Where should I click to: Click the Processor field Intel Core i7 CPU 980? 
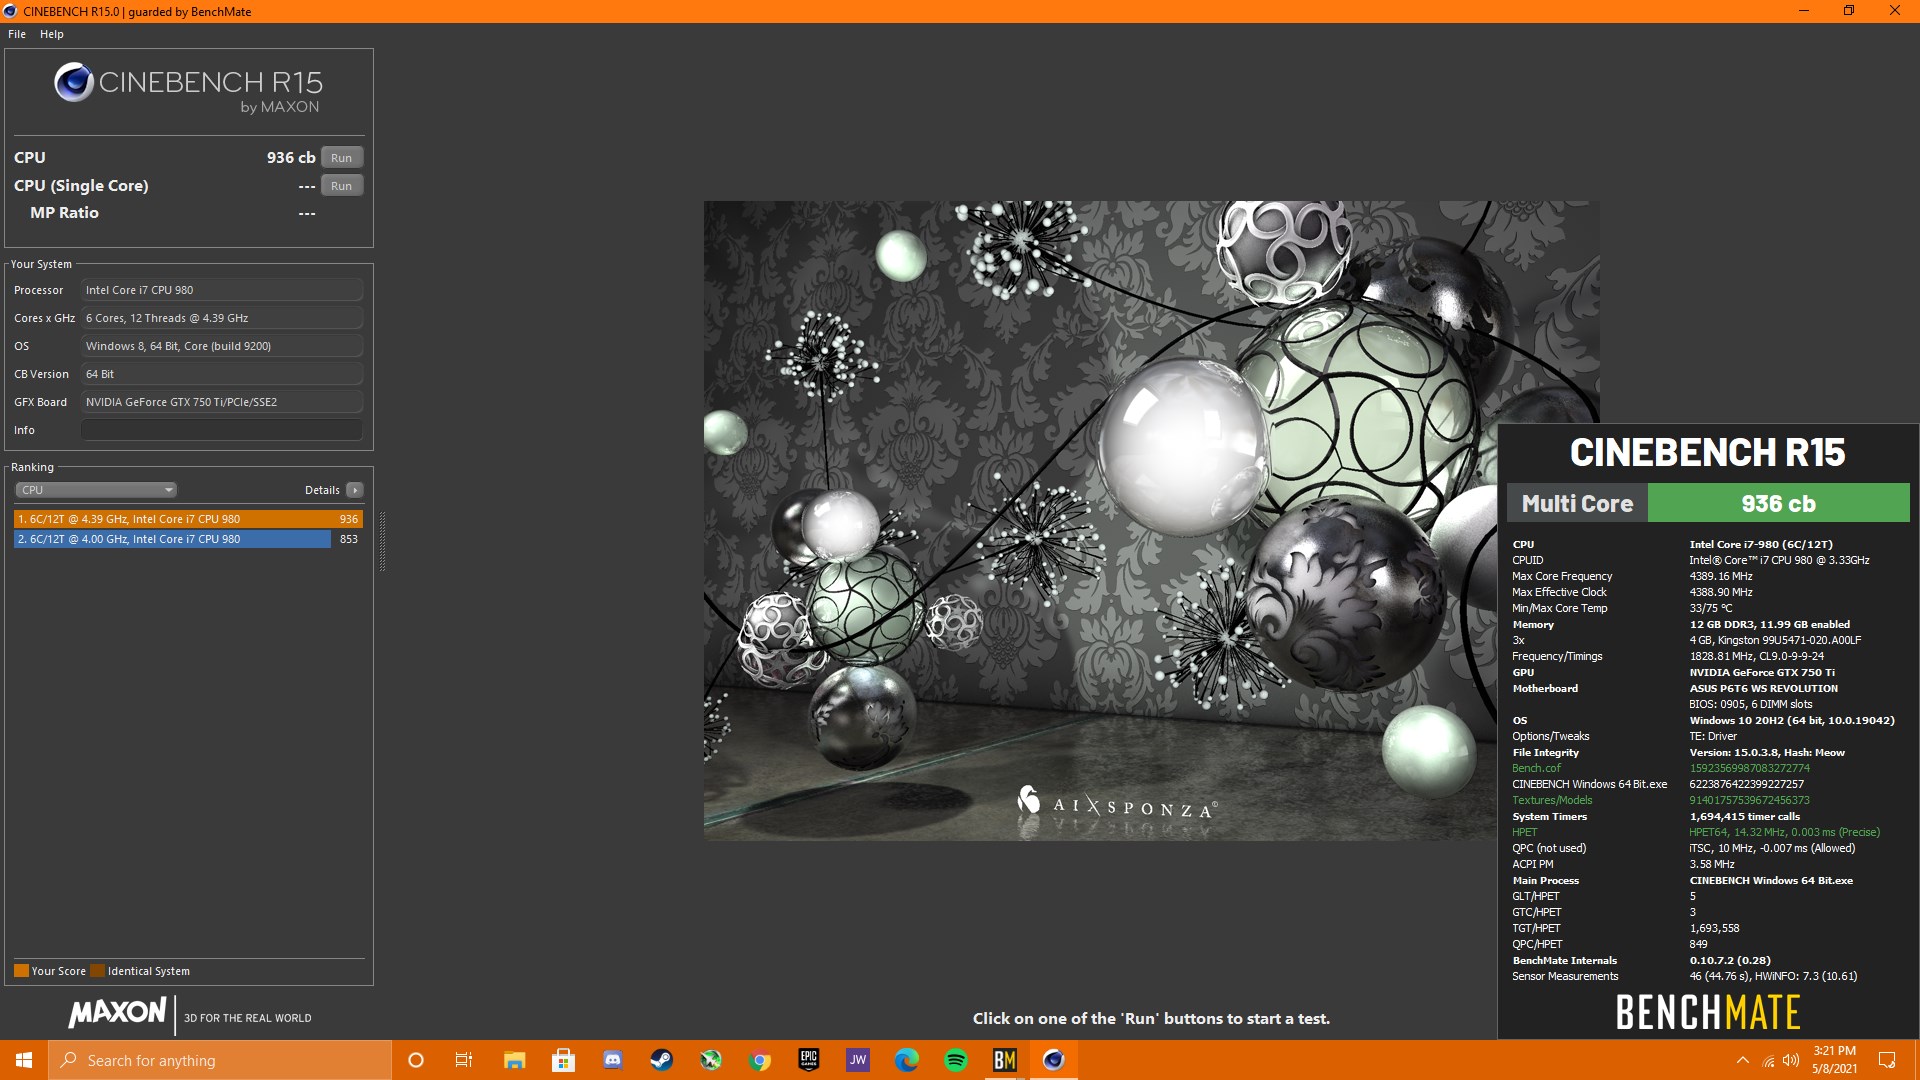pos(222,290)
